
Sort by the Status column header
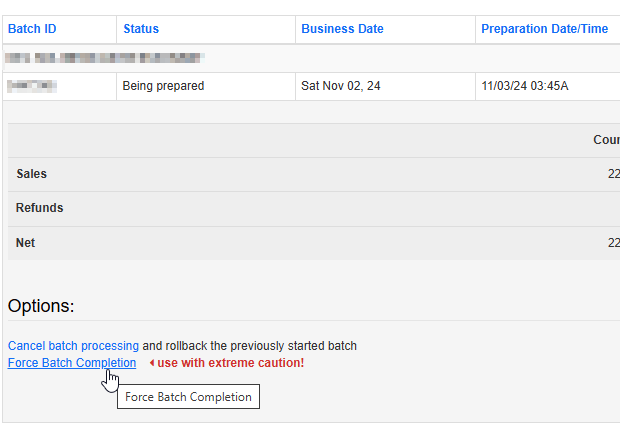tap(141, 29)
